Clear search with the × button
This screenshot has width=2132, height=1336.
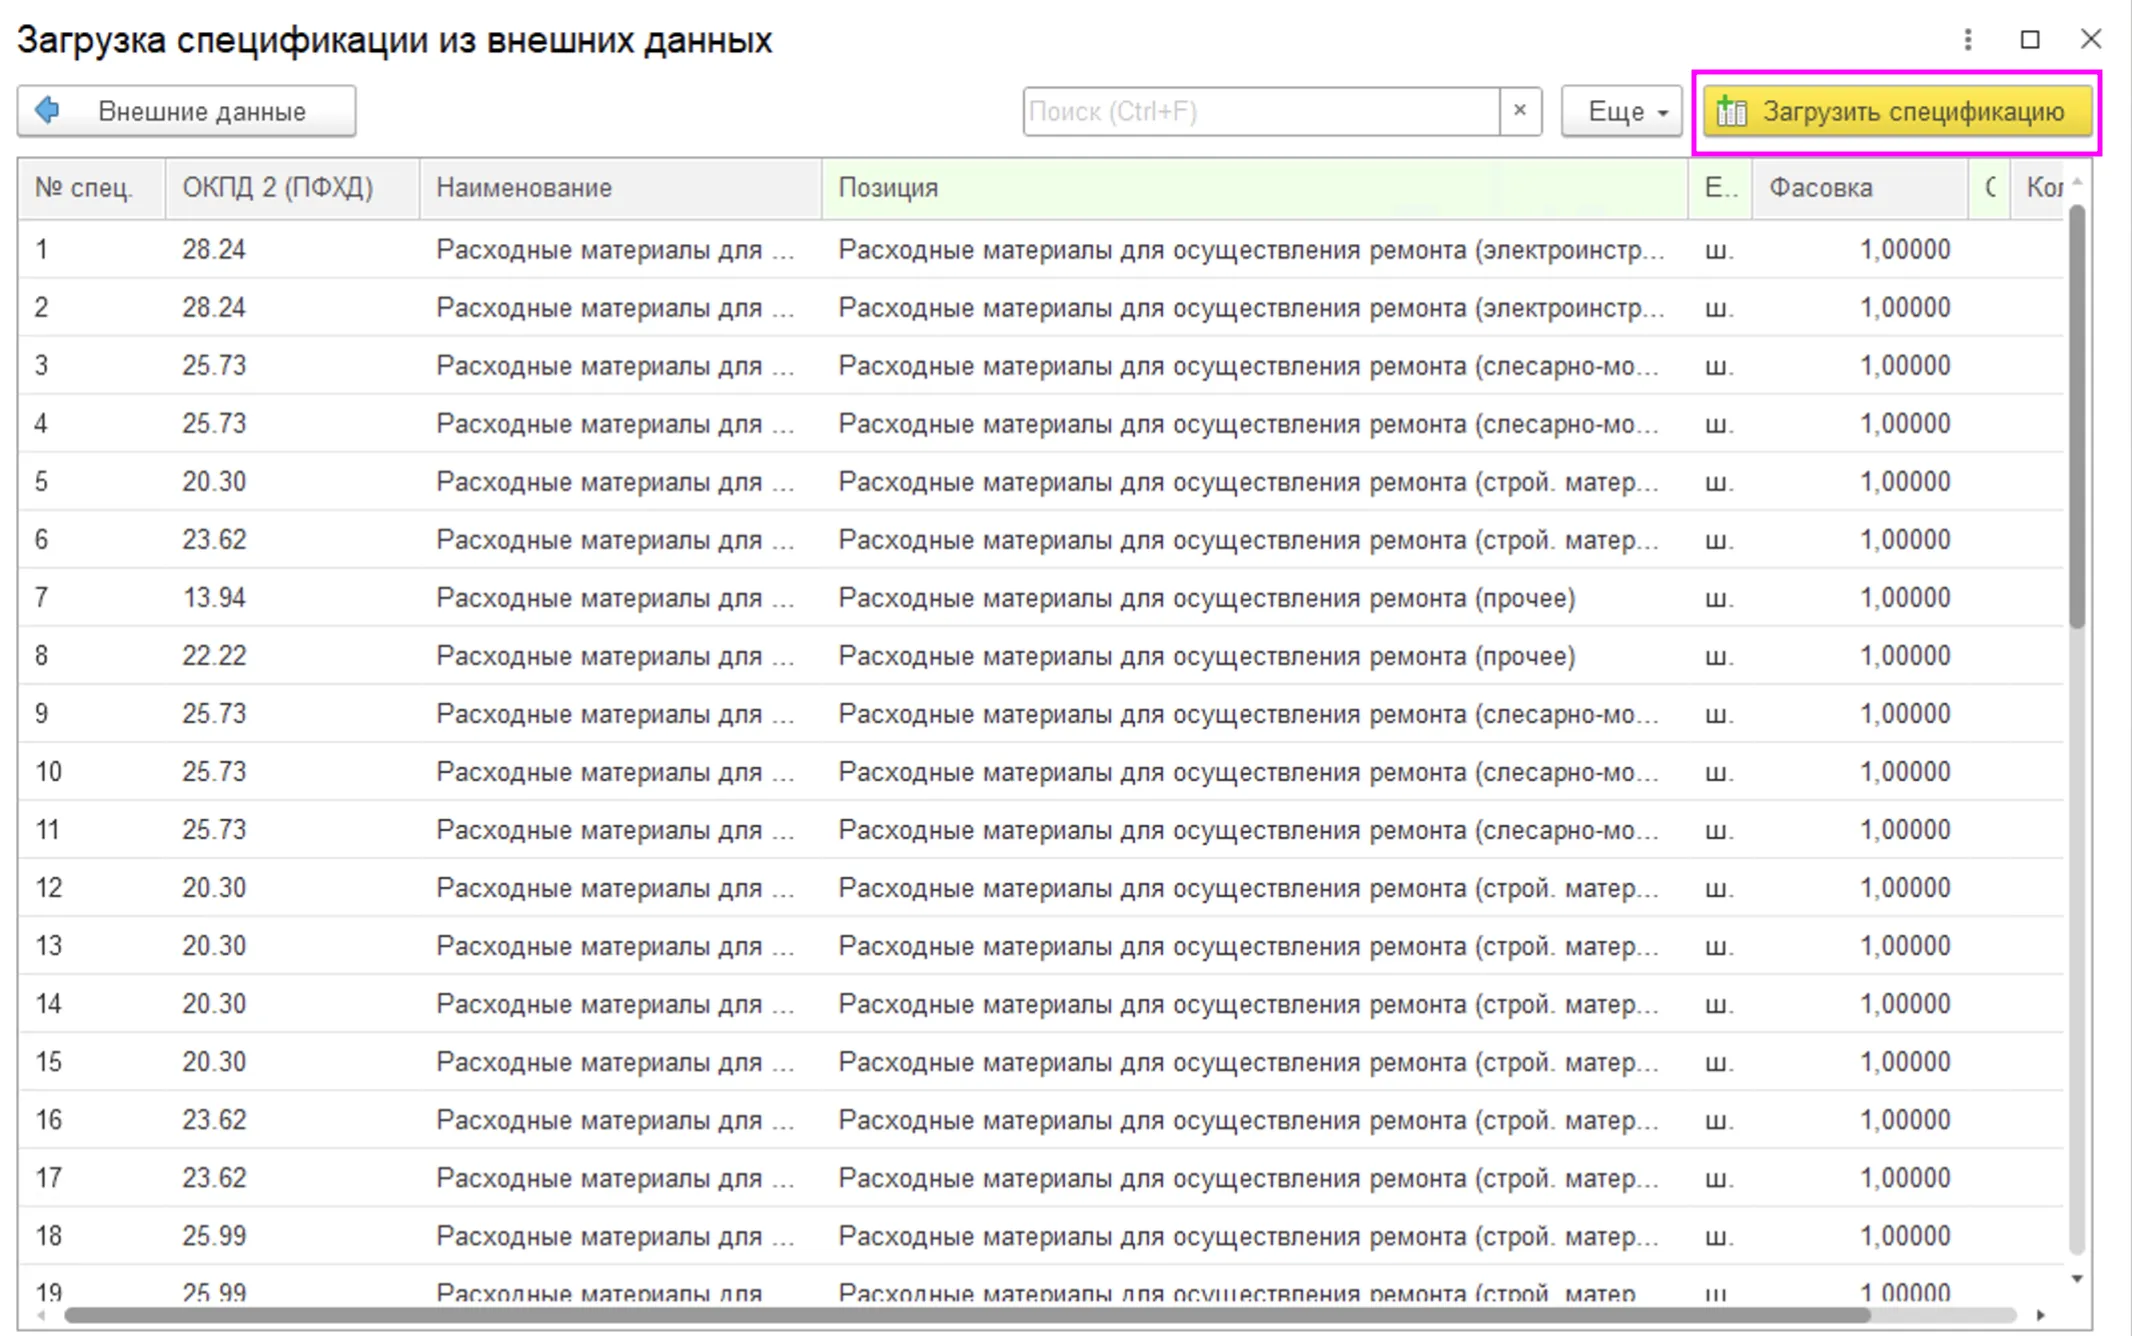pyautogui.click(x=1520, y=111)
